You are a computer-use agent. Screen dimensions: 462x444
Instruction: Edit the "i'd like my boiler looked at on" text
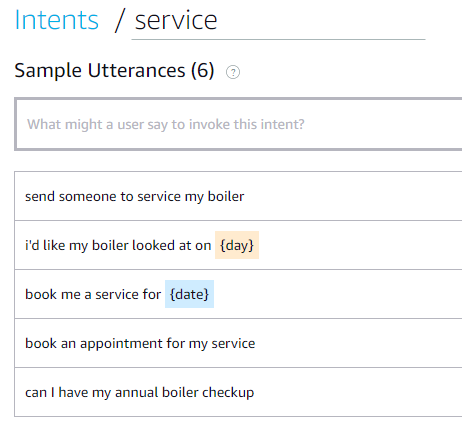118,245
